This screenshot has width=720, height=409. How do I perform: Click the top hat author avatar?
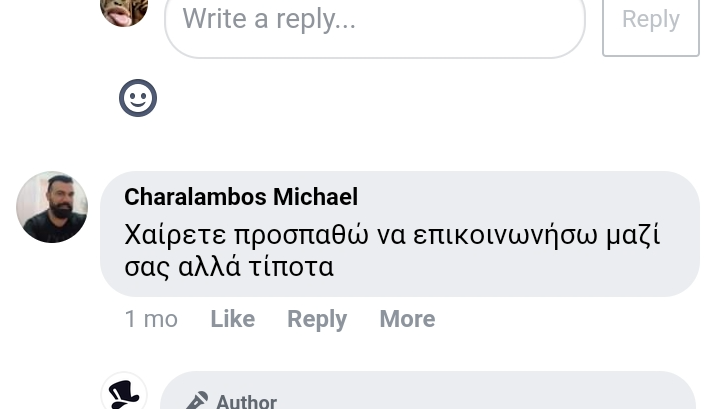tap(124, 391)
